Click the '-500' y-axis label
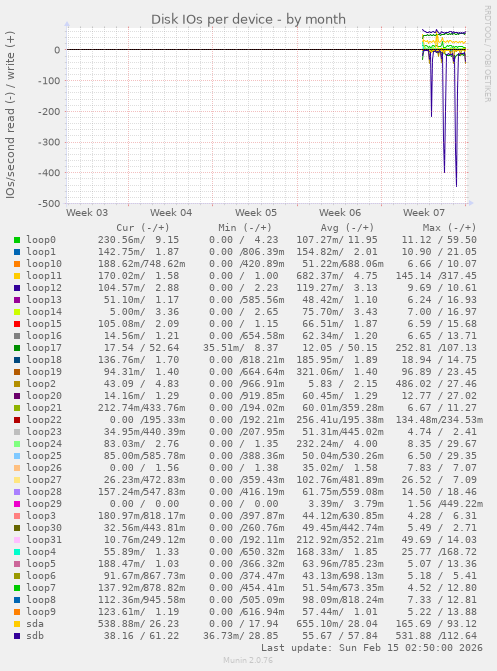The image size is (497, 671). click(49, 204)
